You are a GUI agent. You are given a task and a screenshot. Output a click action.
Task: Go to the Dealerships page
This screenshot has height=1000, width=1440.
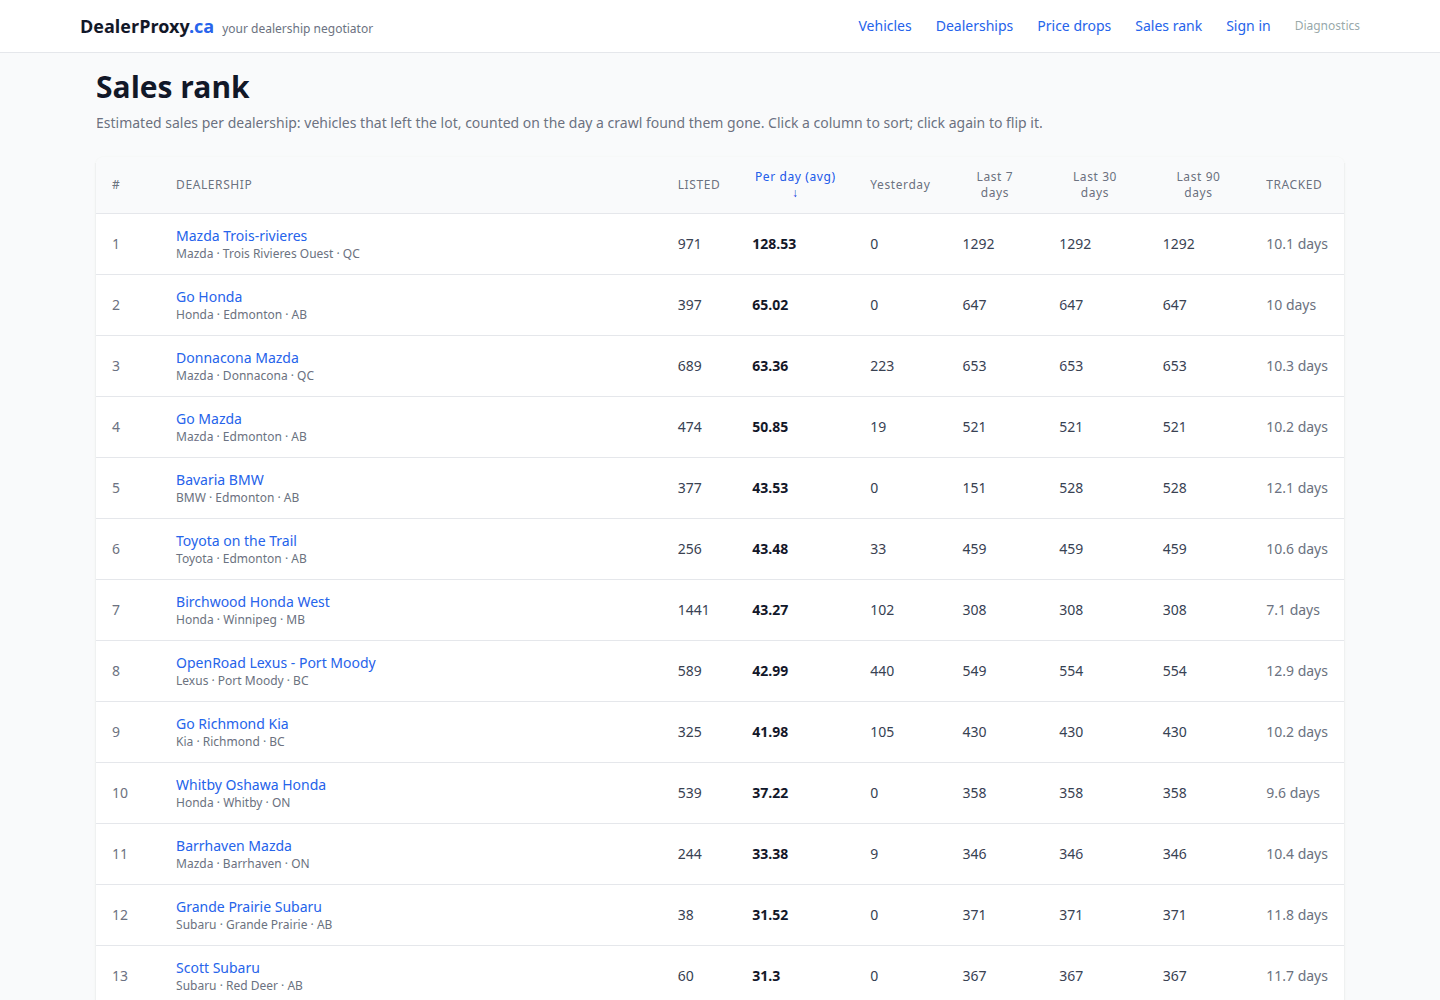(x=974, y=26)
